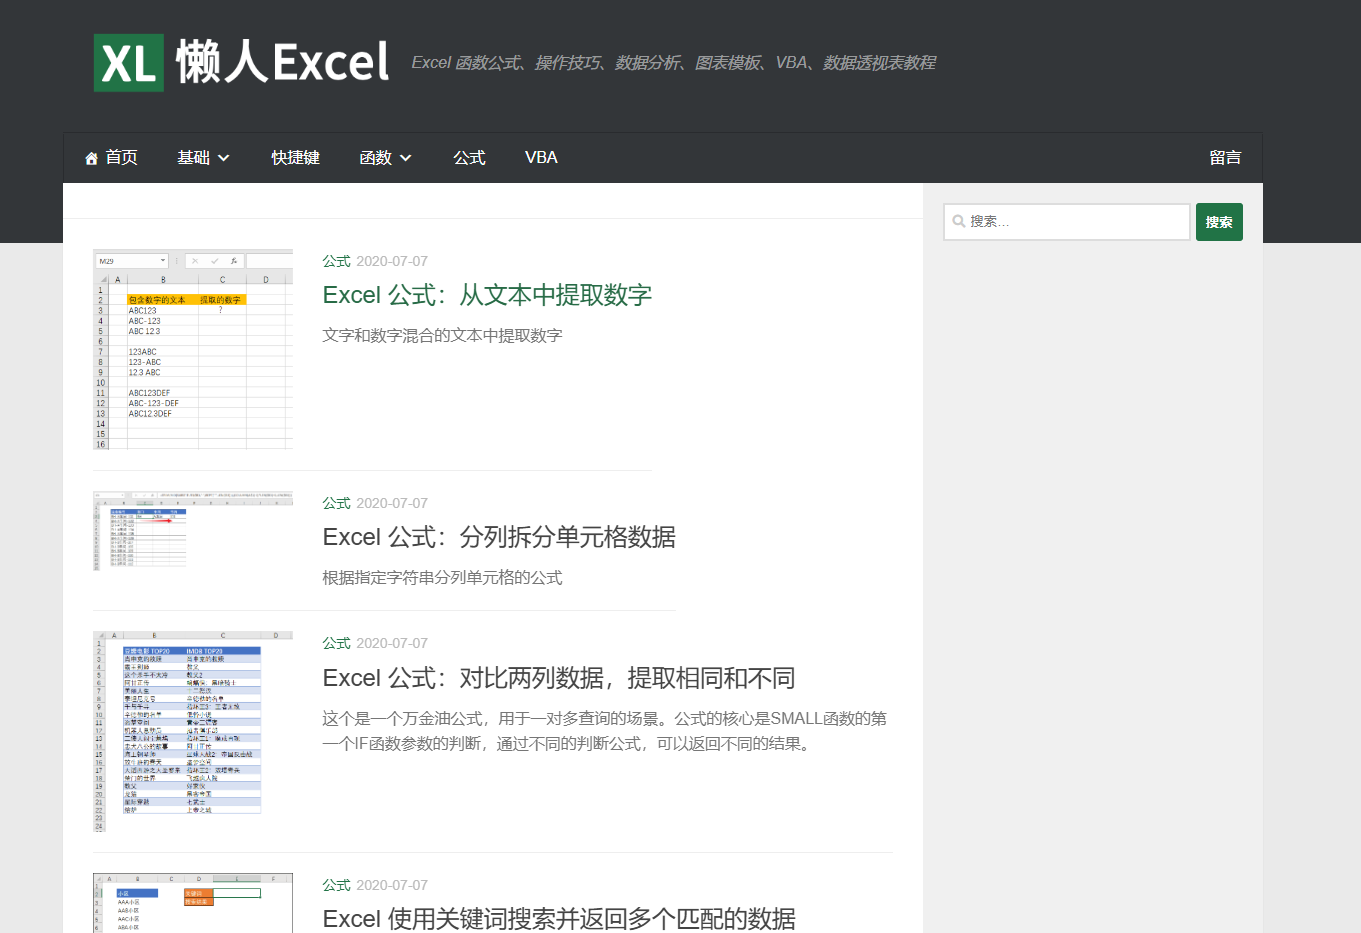Click 公式 category above 使用关键词搜索
1361x933 pixels.
[x=336, y=885]
